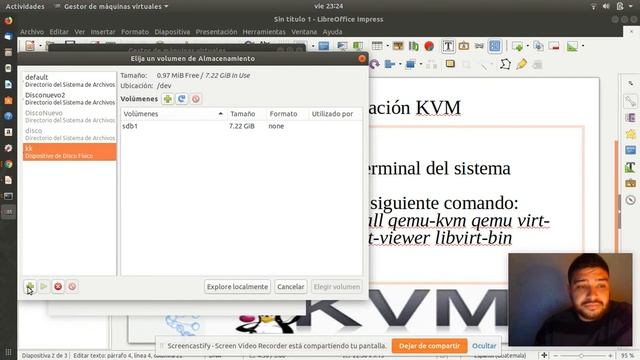Open sidebar Properties panel icon
The height and width of the screenshot is (360, 640).
click(631, 101)
